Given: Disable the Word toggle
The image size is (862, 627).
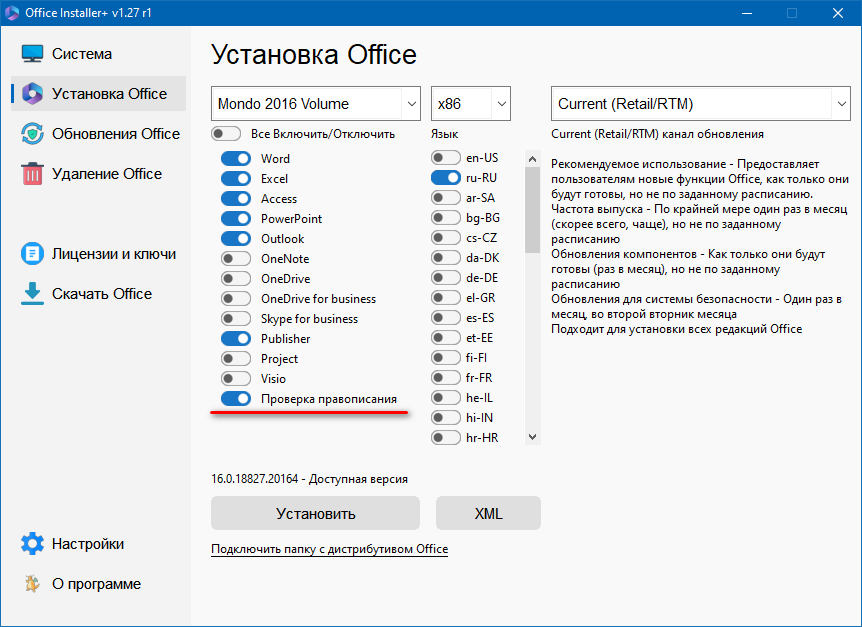Looking at the screenshot, I should point(236,159).
